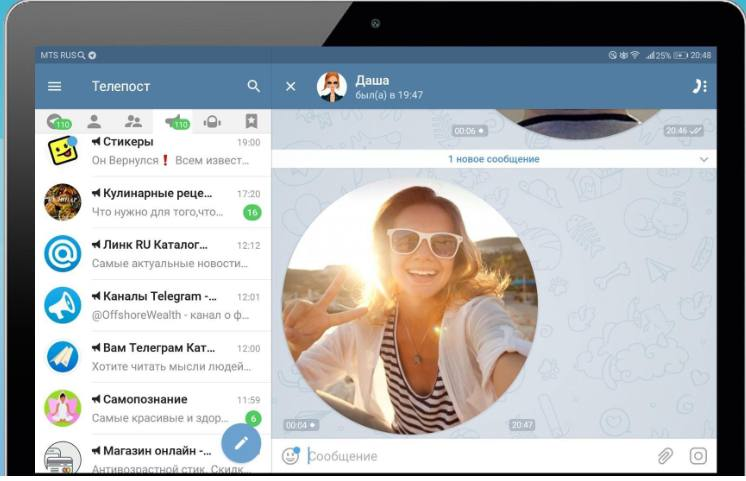Switch to the bots tab

(212, 122)
